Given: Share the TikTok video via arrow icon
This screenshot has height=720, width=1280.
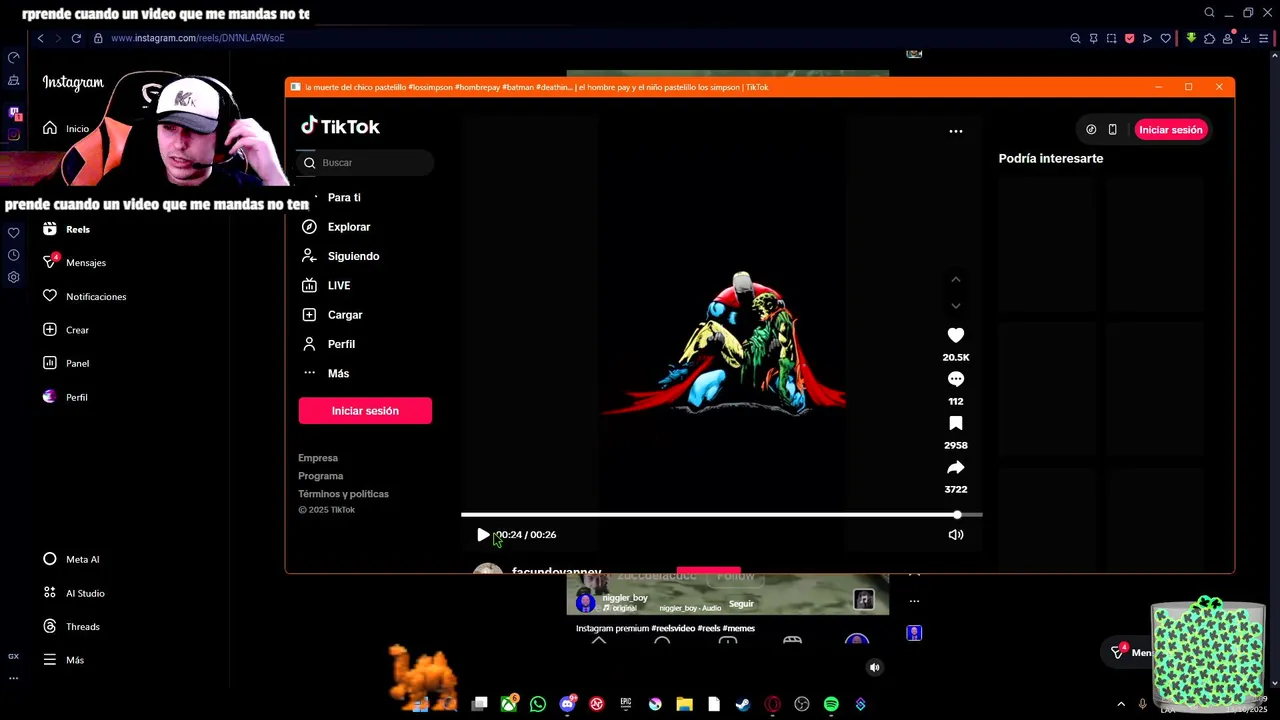Looking at the screenshot, I should [x=956, y=467].
